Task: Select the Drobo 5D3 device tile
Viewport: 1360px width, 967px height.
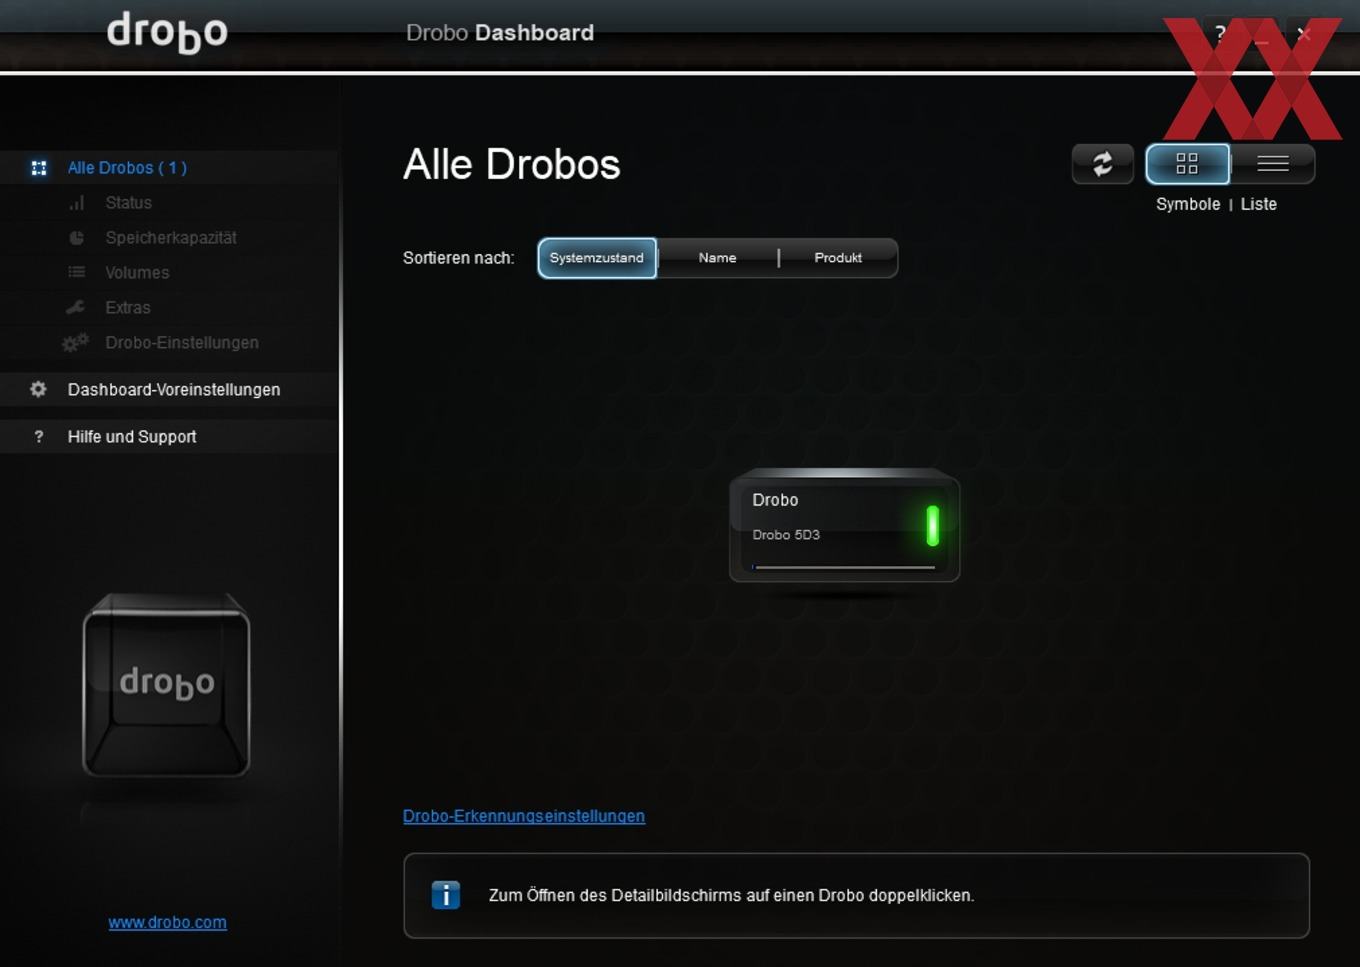Action: pyautogui.click(x=845, y=525)
